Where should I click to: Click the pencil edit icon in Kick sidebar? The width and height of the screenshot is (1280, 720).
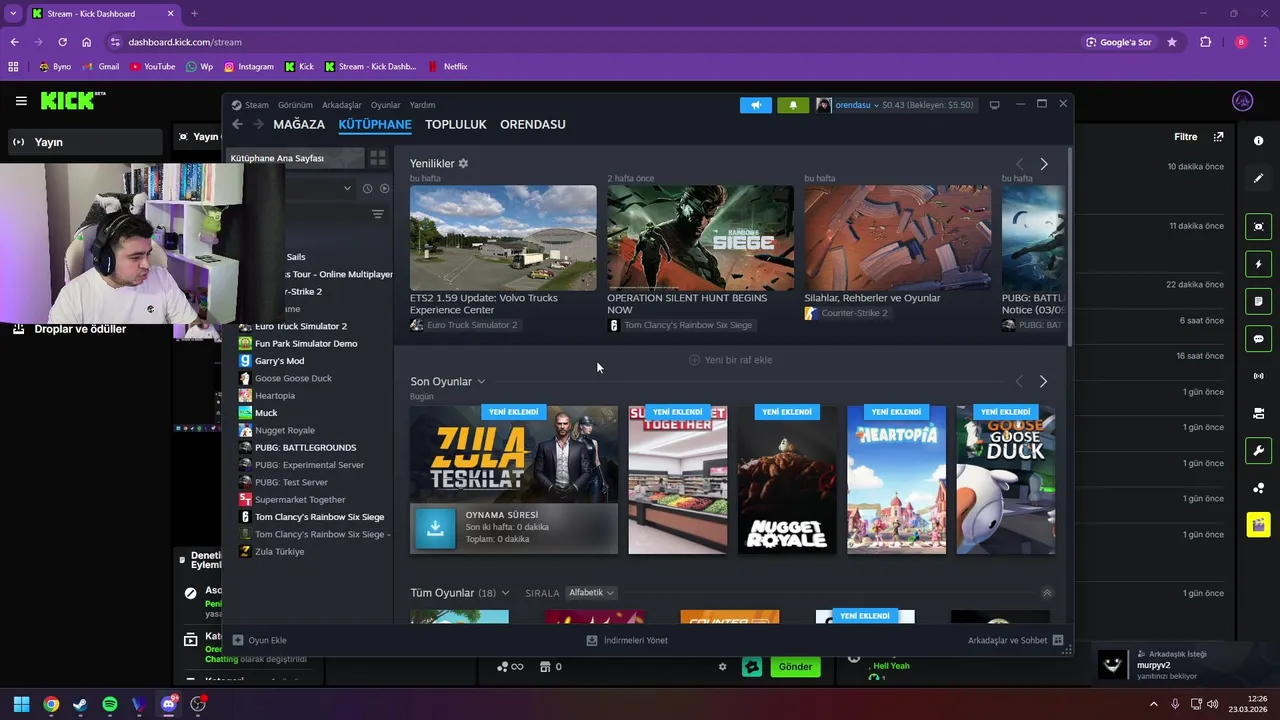tap(1258, 178)
